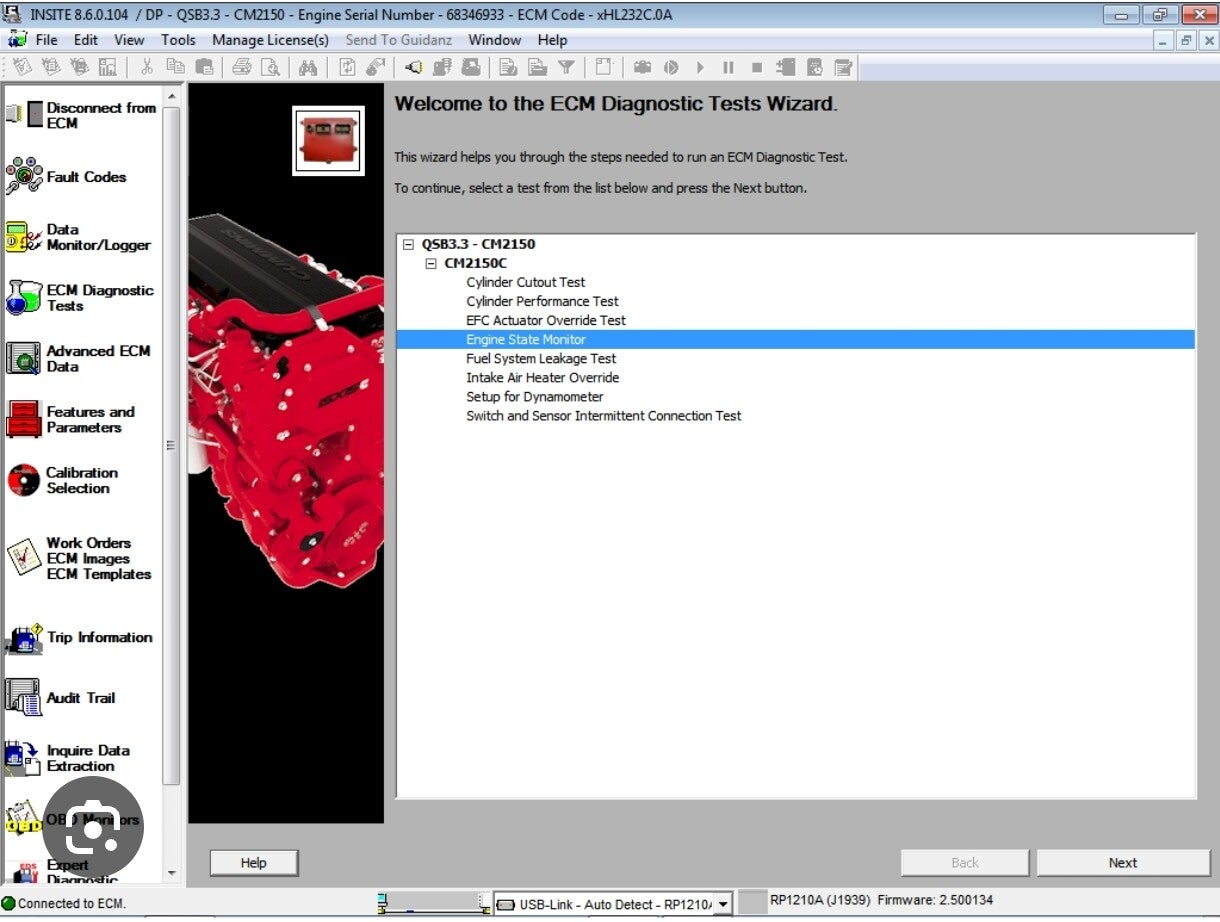
Task: Click the INSITE app icon beside File
Action: (x=16, y=40)
